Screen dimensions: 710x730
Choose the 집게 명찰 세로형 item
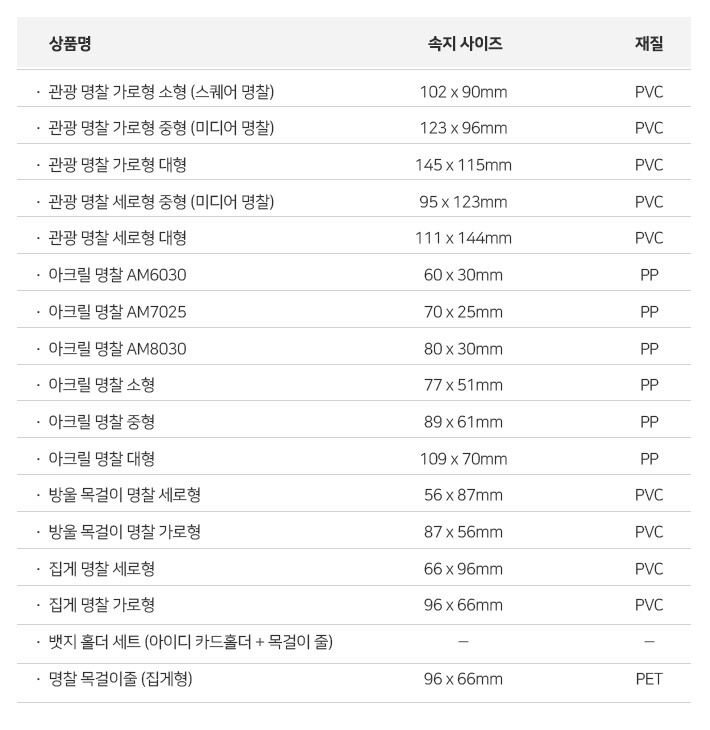pyautogui.click(x=101, y=569)
